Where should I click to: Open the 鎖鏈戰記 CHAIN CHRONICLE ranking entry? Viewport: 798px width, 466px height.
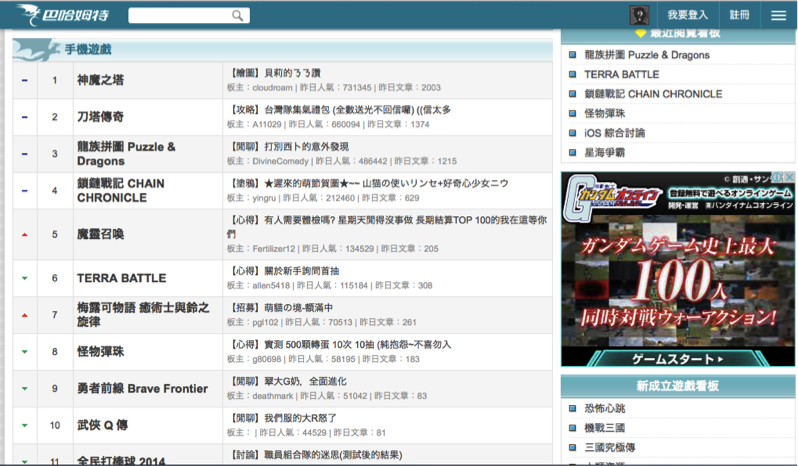121,190
